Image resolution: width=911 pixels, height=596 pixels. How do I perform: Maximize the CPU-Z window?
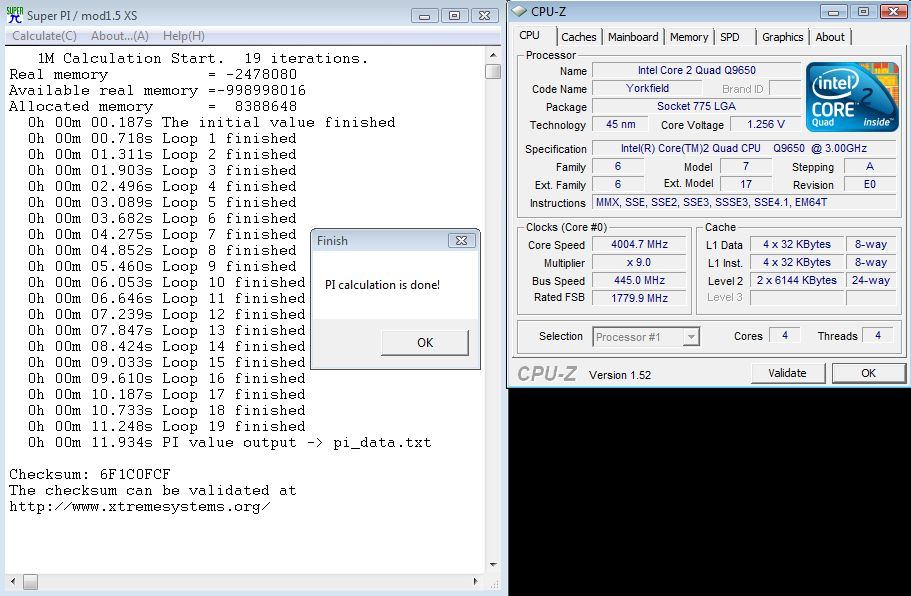tap(863, 12)
